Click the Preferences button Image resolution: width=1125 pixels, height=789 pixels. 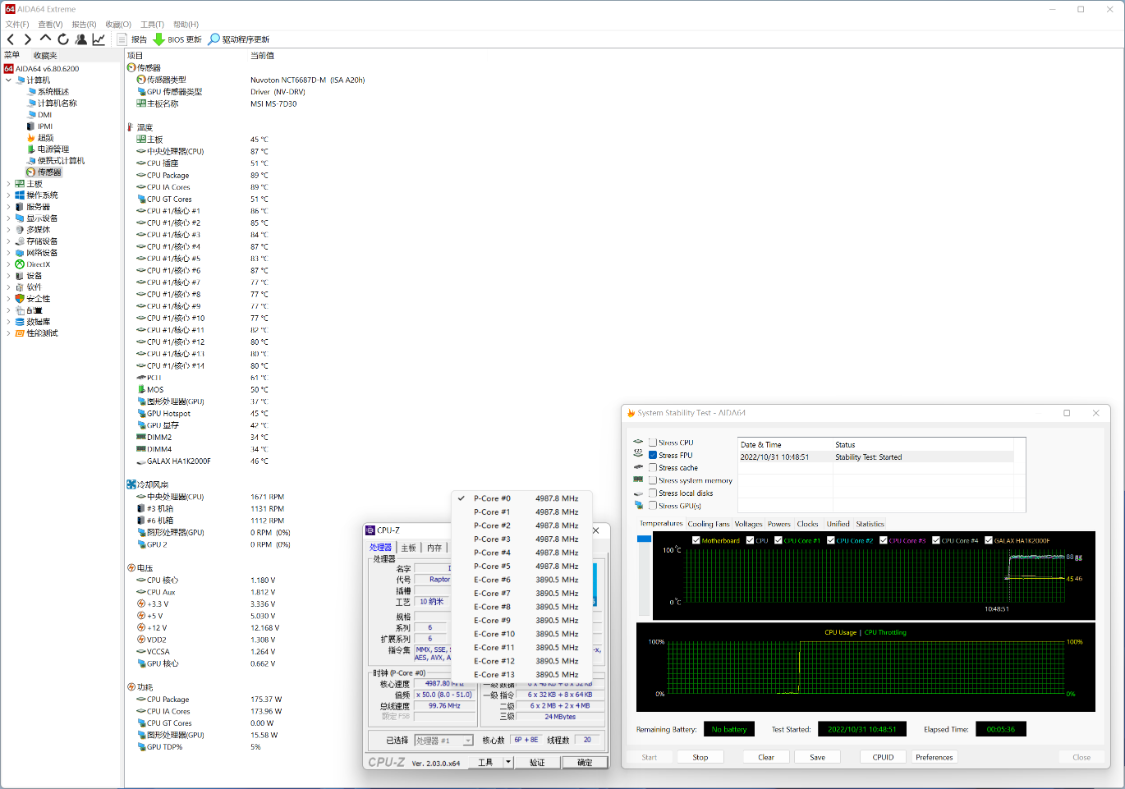click(x=934, y=757)
